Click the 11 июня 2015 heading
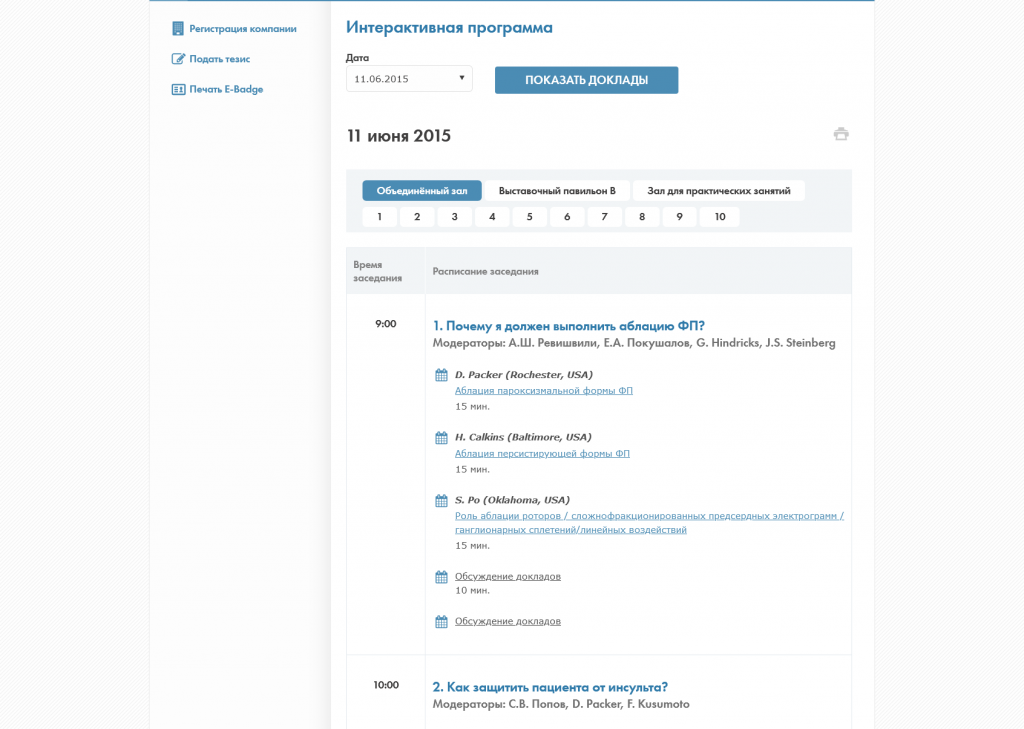 pos(399,136)
